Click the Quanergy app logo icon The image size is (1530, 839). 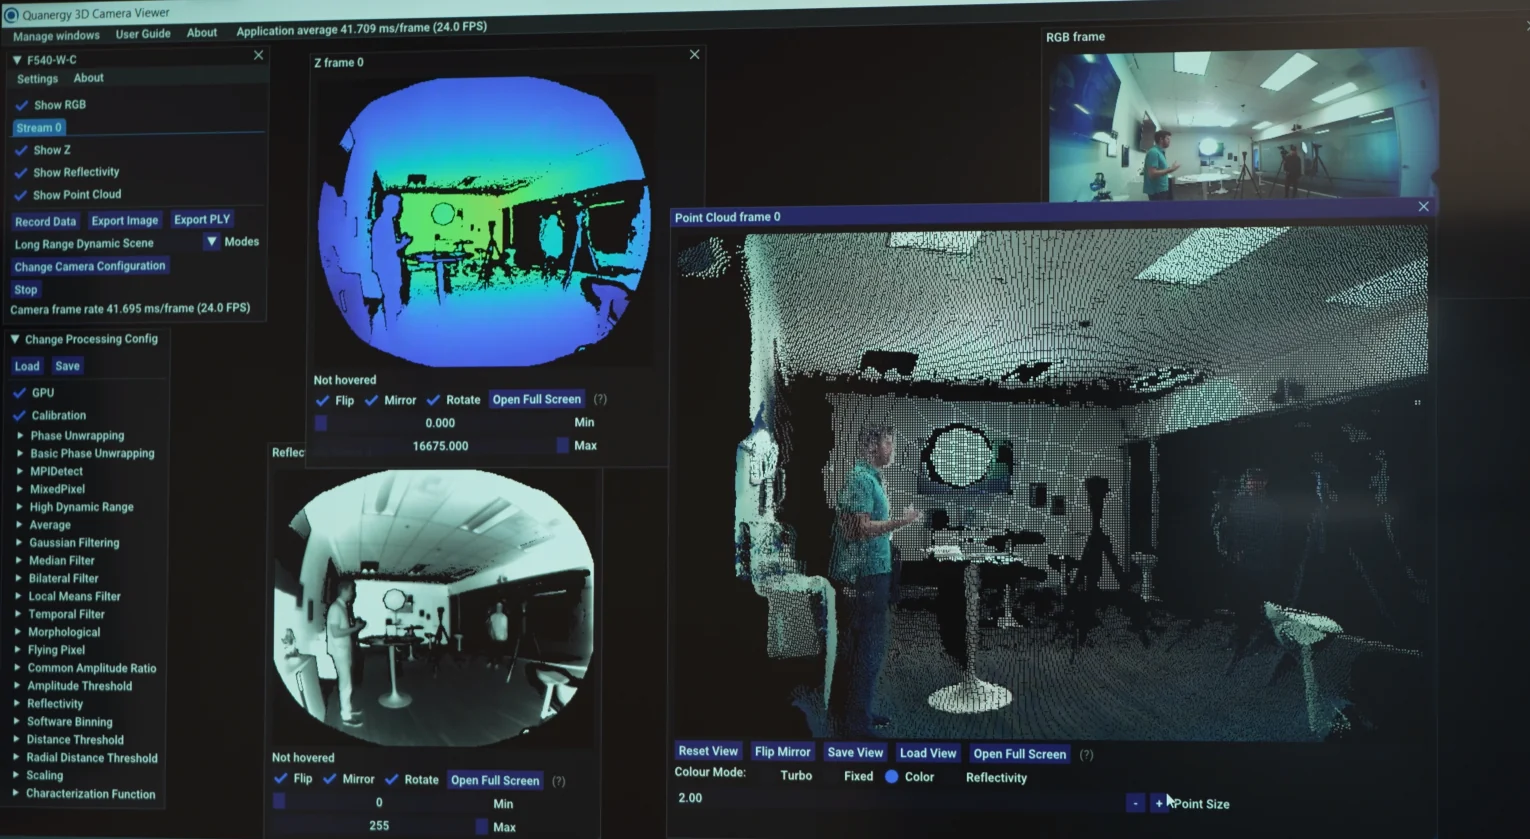[x=11, y=15]
